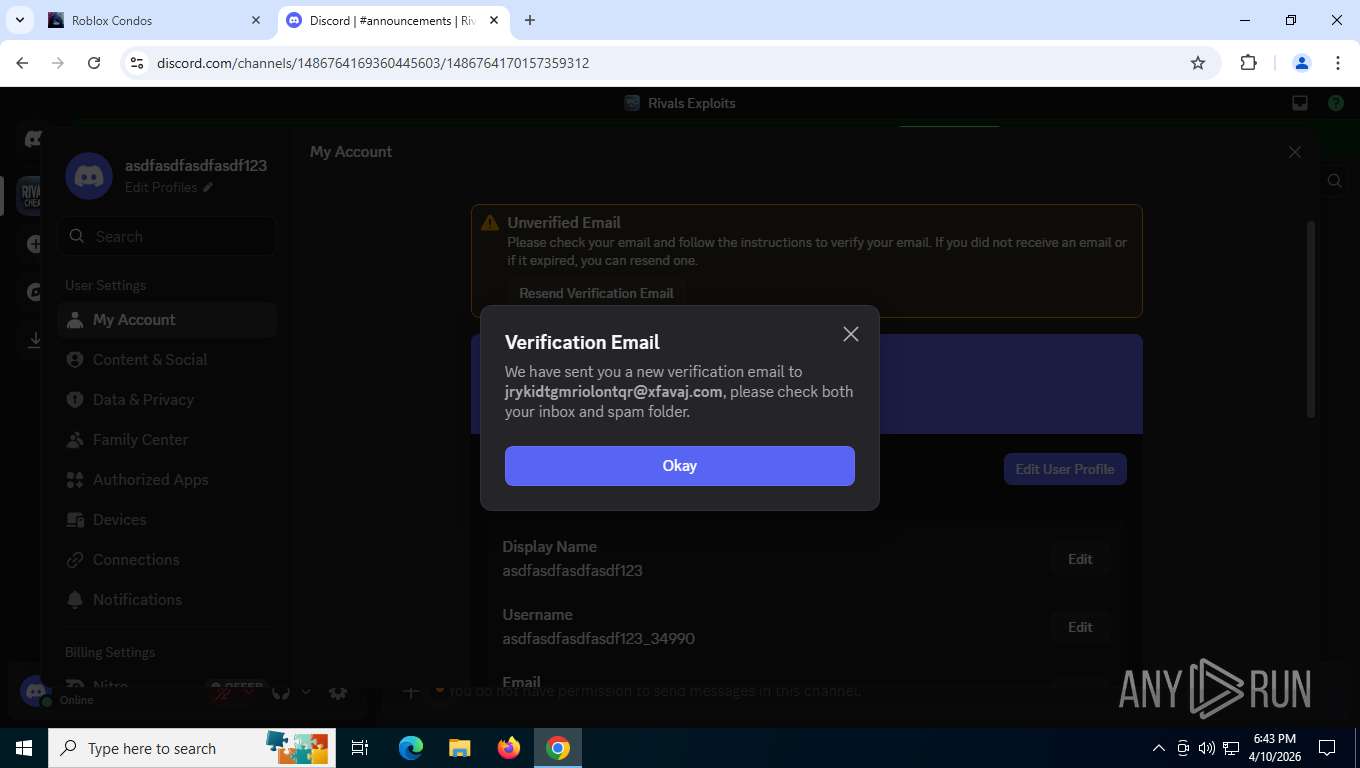The image size is (1360, 768).
Task: Edit the Username entry
Action: [x=1080, y=627]
